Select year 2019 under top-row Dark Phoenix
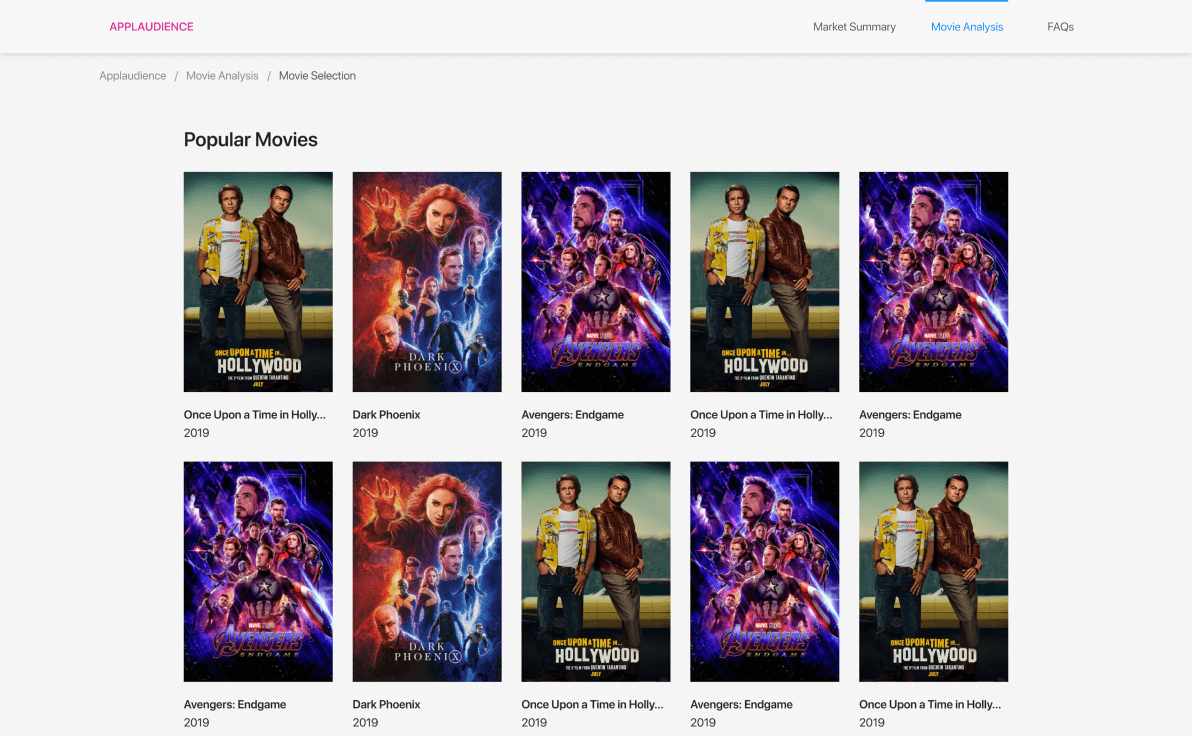The height and width of the screenshot is (736, 1192). coord(365,433)
